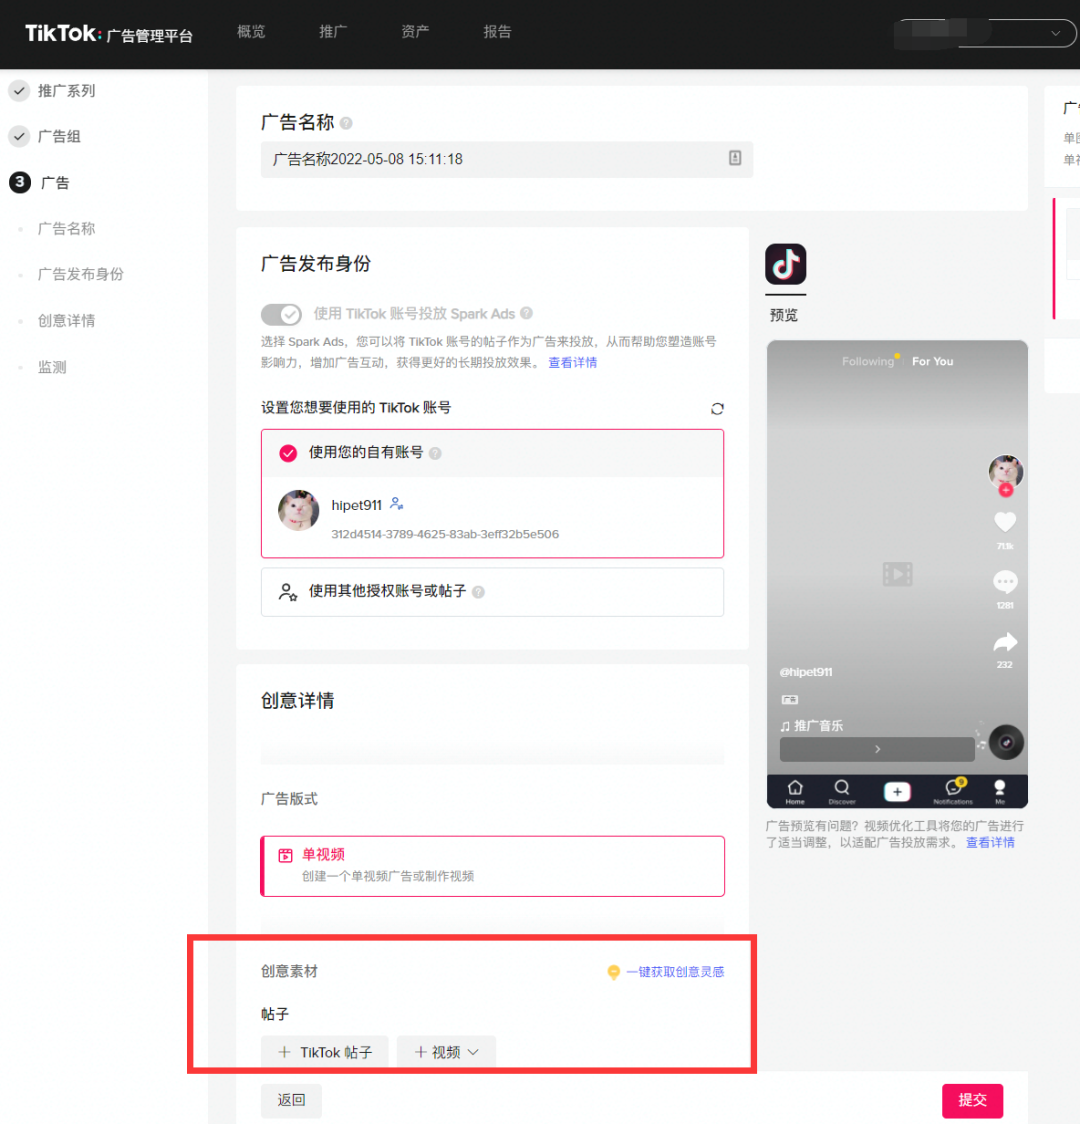Click the 一键获取创意灵感 link
The width and height of the screenshot is (1080, 1124).
[x=675, y=972]
